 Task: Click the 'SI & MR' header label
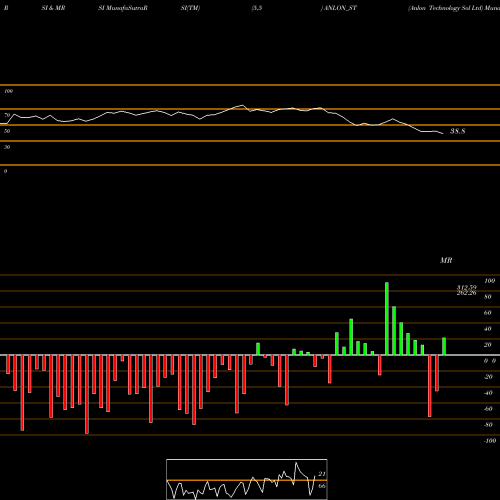pyautogui.click(x=53, y=8)
